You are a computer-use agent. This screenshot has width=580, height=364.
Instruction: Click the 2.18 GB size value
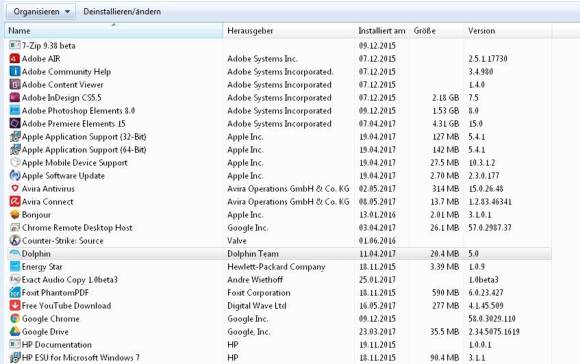pyautogui.click(x=445, y=98)
